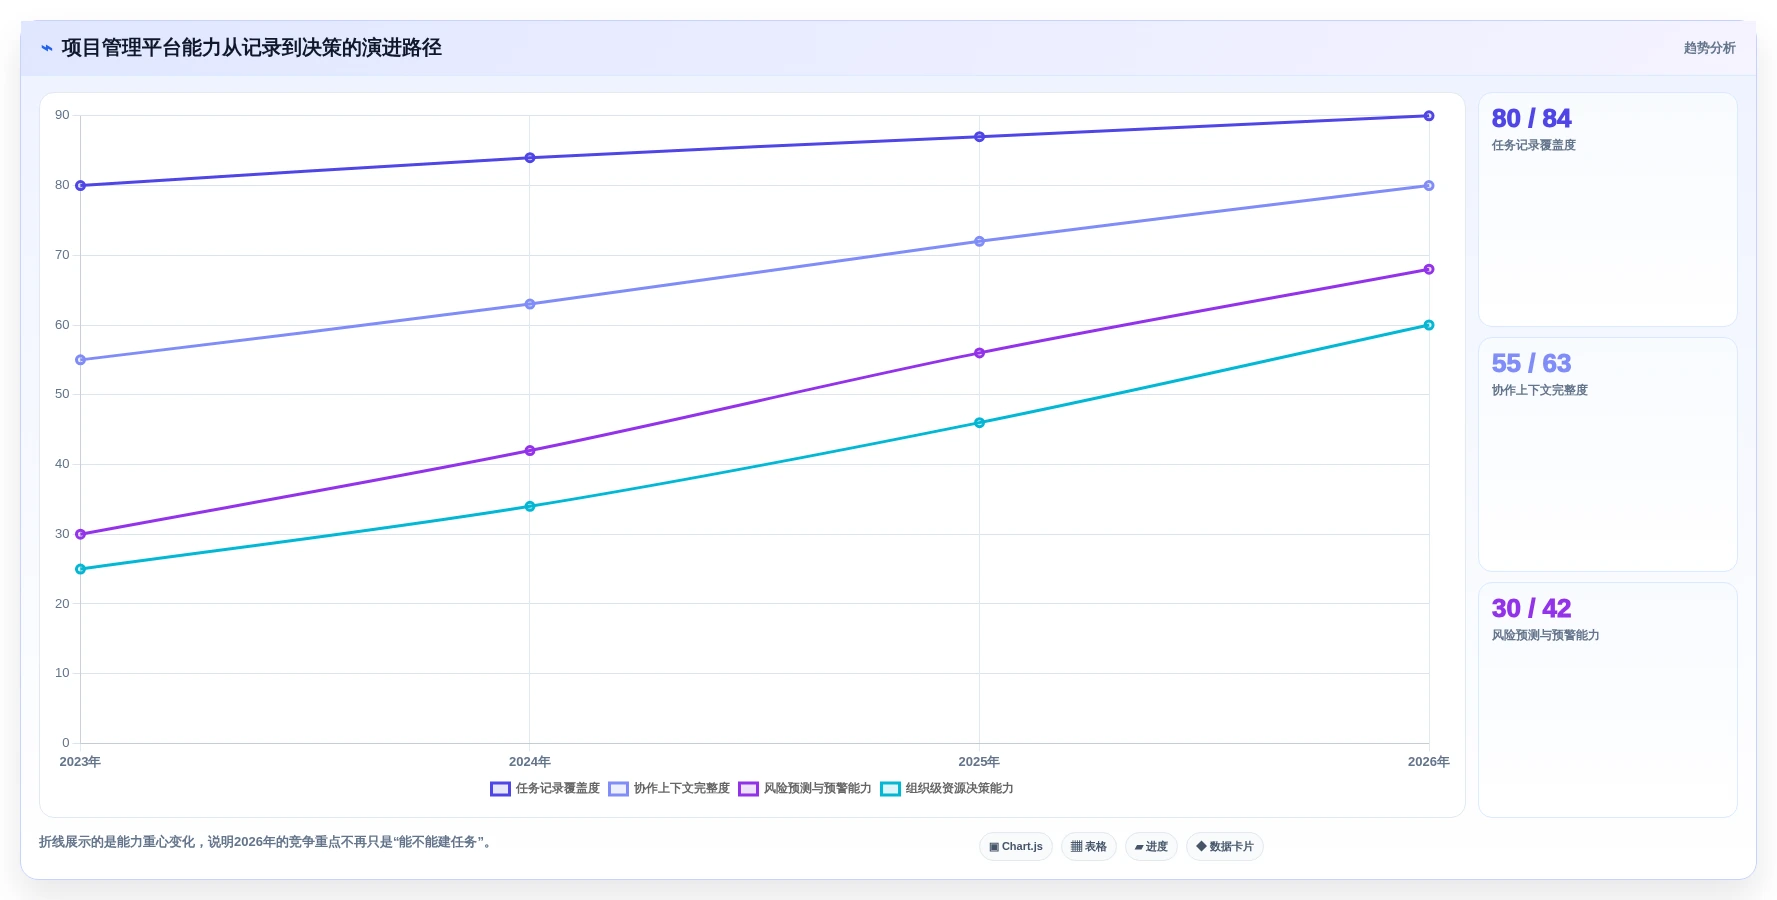The height and width of the screenshot is (900, 1777).
Task: Click the 2026年 point on 协作上下文完整度 line at 80
Action: (1429, 186)
